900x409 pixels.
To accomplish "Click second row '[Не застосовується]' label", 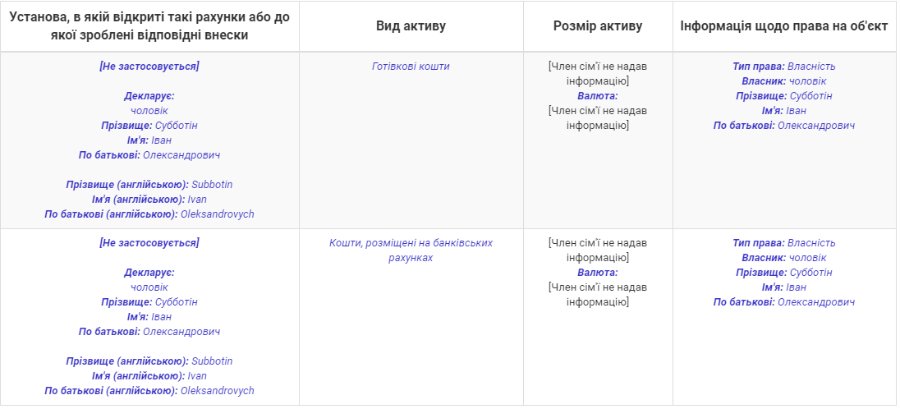I will [149, 243].
